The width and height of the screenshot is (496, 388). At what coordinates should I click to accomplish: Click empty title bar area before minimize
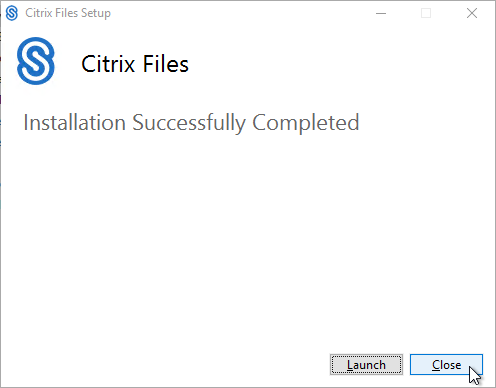click(x=240, y=13)
